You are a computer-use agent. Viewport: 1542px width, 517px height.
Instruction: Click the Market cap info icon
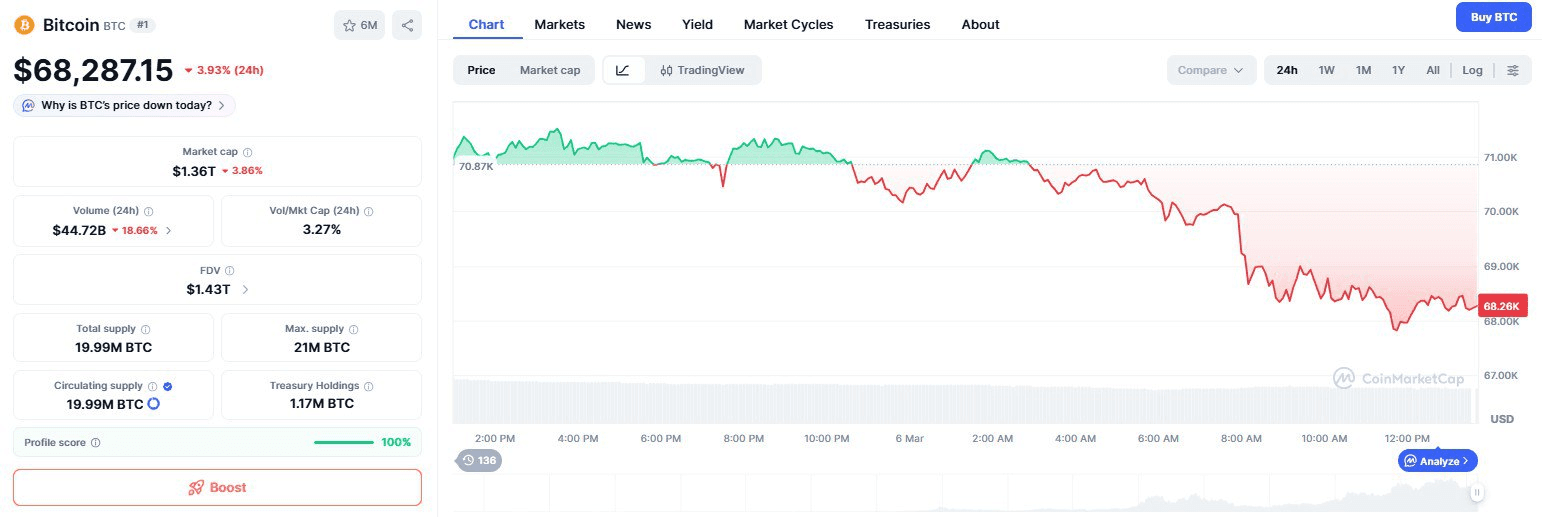[248, 152]
